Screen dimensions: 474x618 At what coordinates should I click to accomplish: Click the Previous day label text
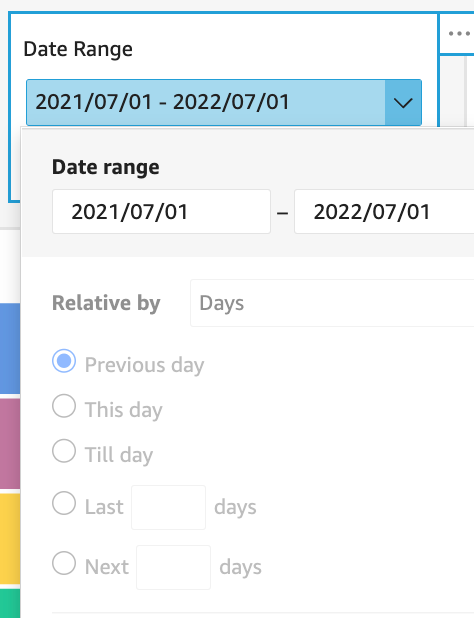[145, 365]
